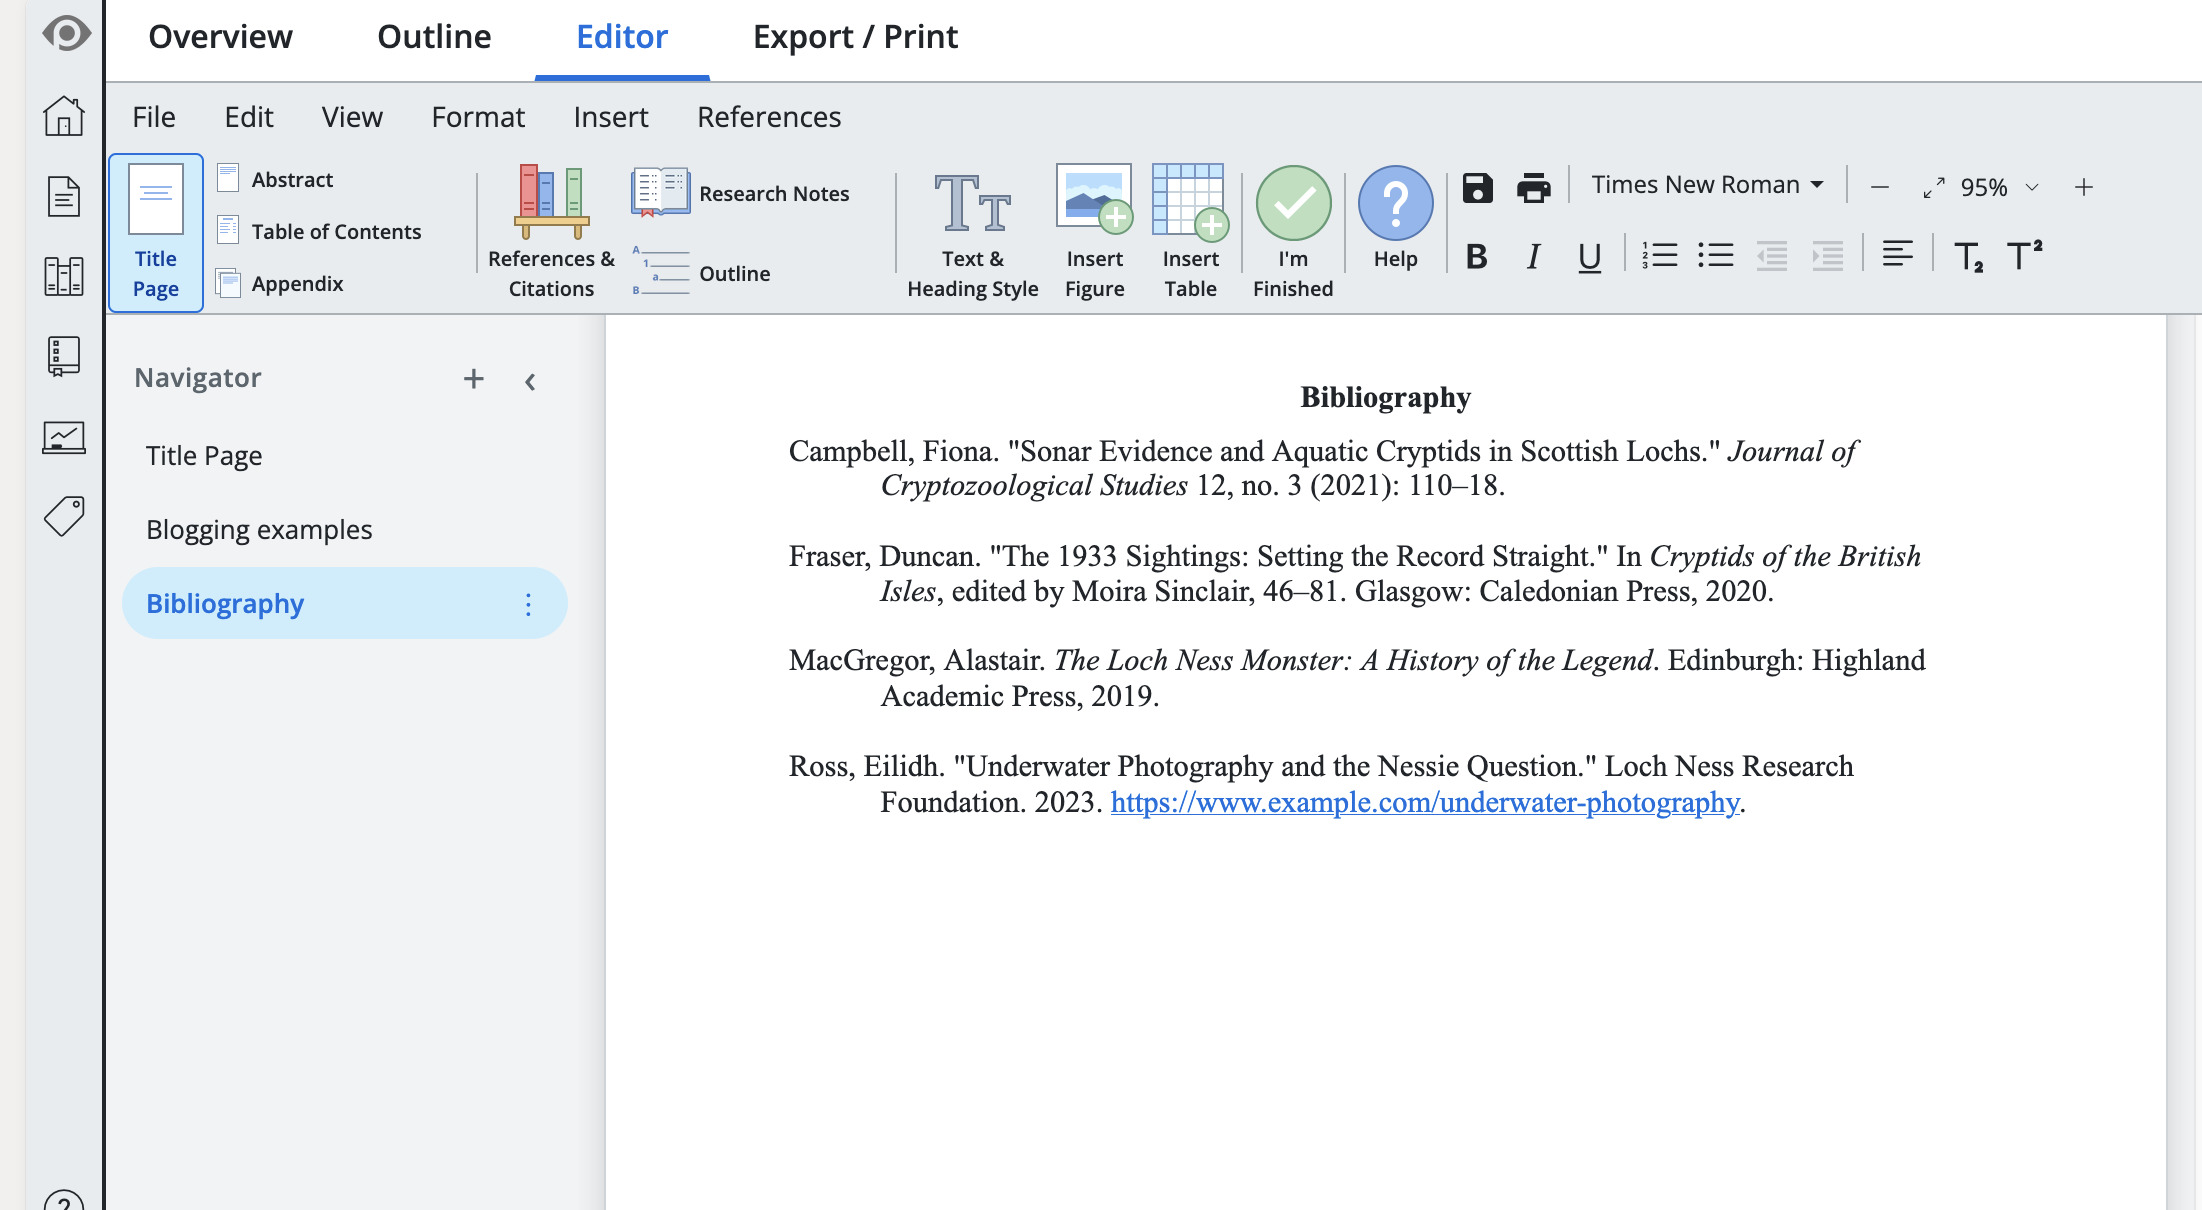Open the price tag icon in sidebar
The width and height of the screenshot is (2202, 1210).
point(64,516)
